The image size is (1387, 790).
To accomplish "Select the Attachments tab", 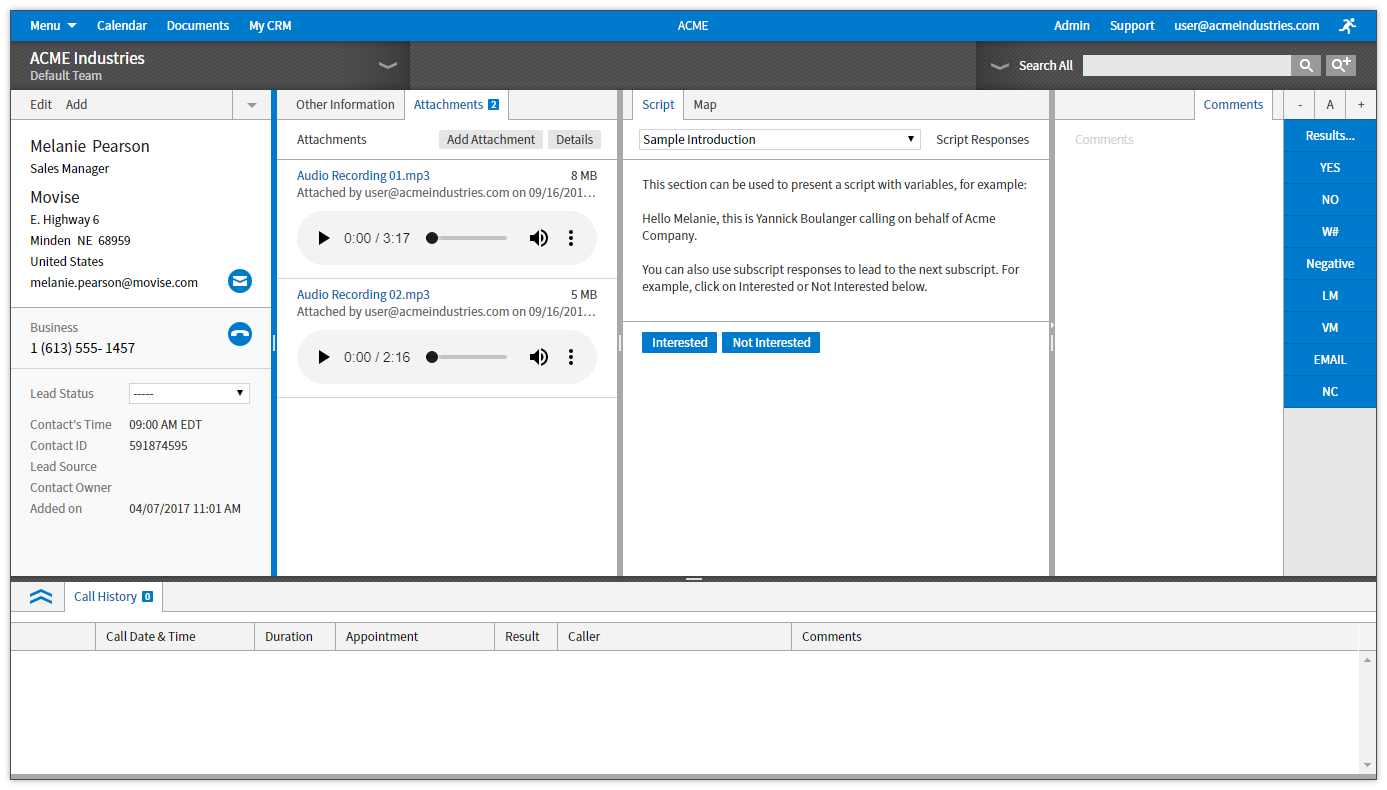I will click(x=456, y=105).
